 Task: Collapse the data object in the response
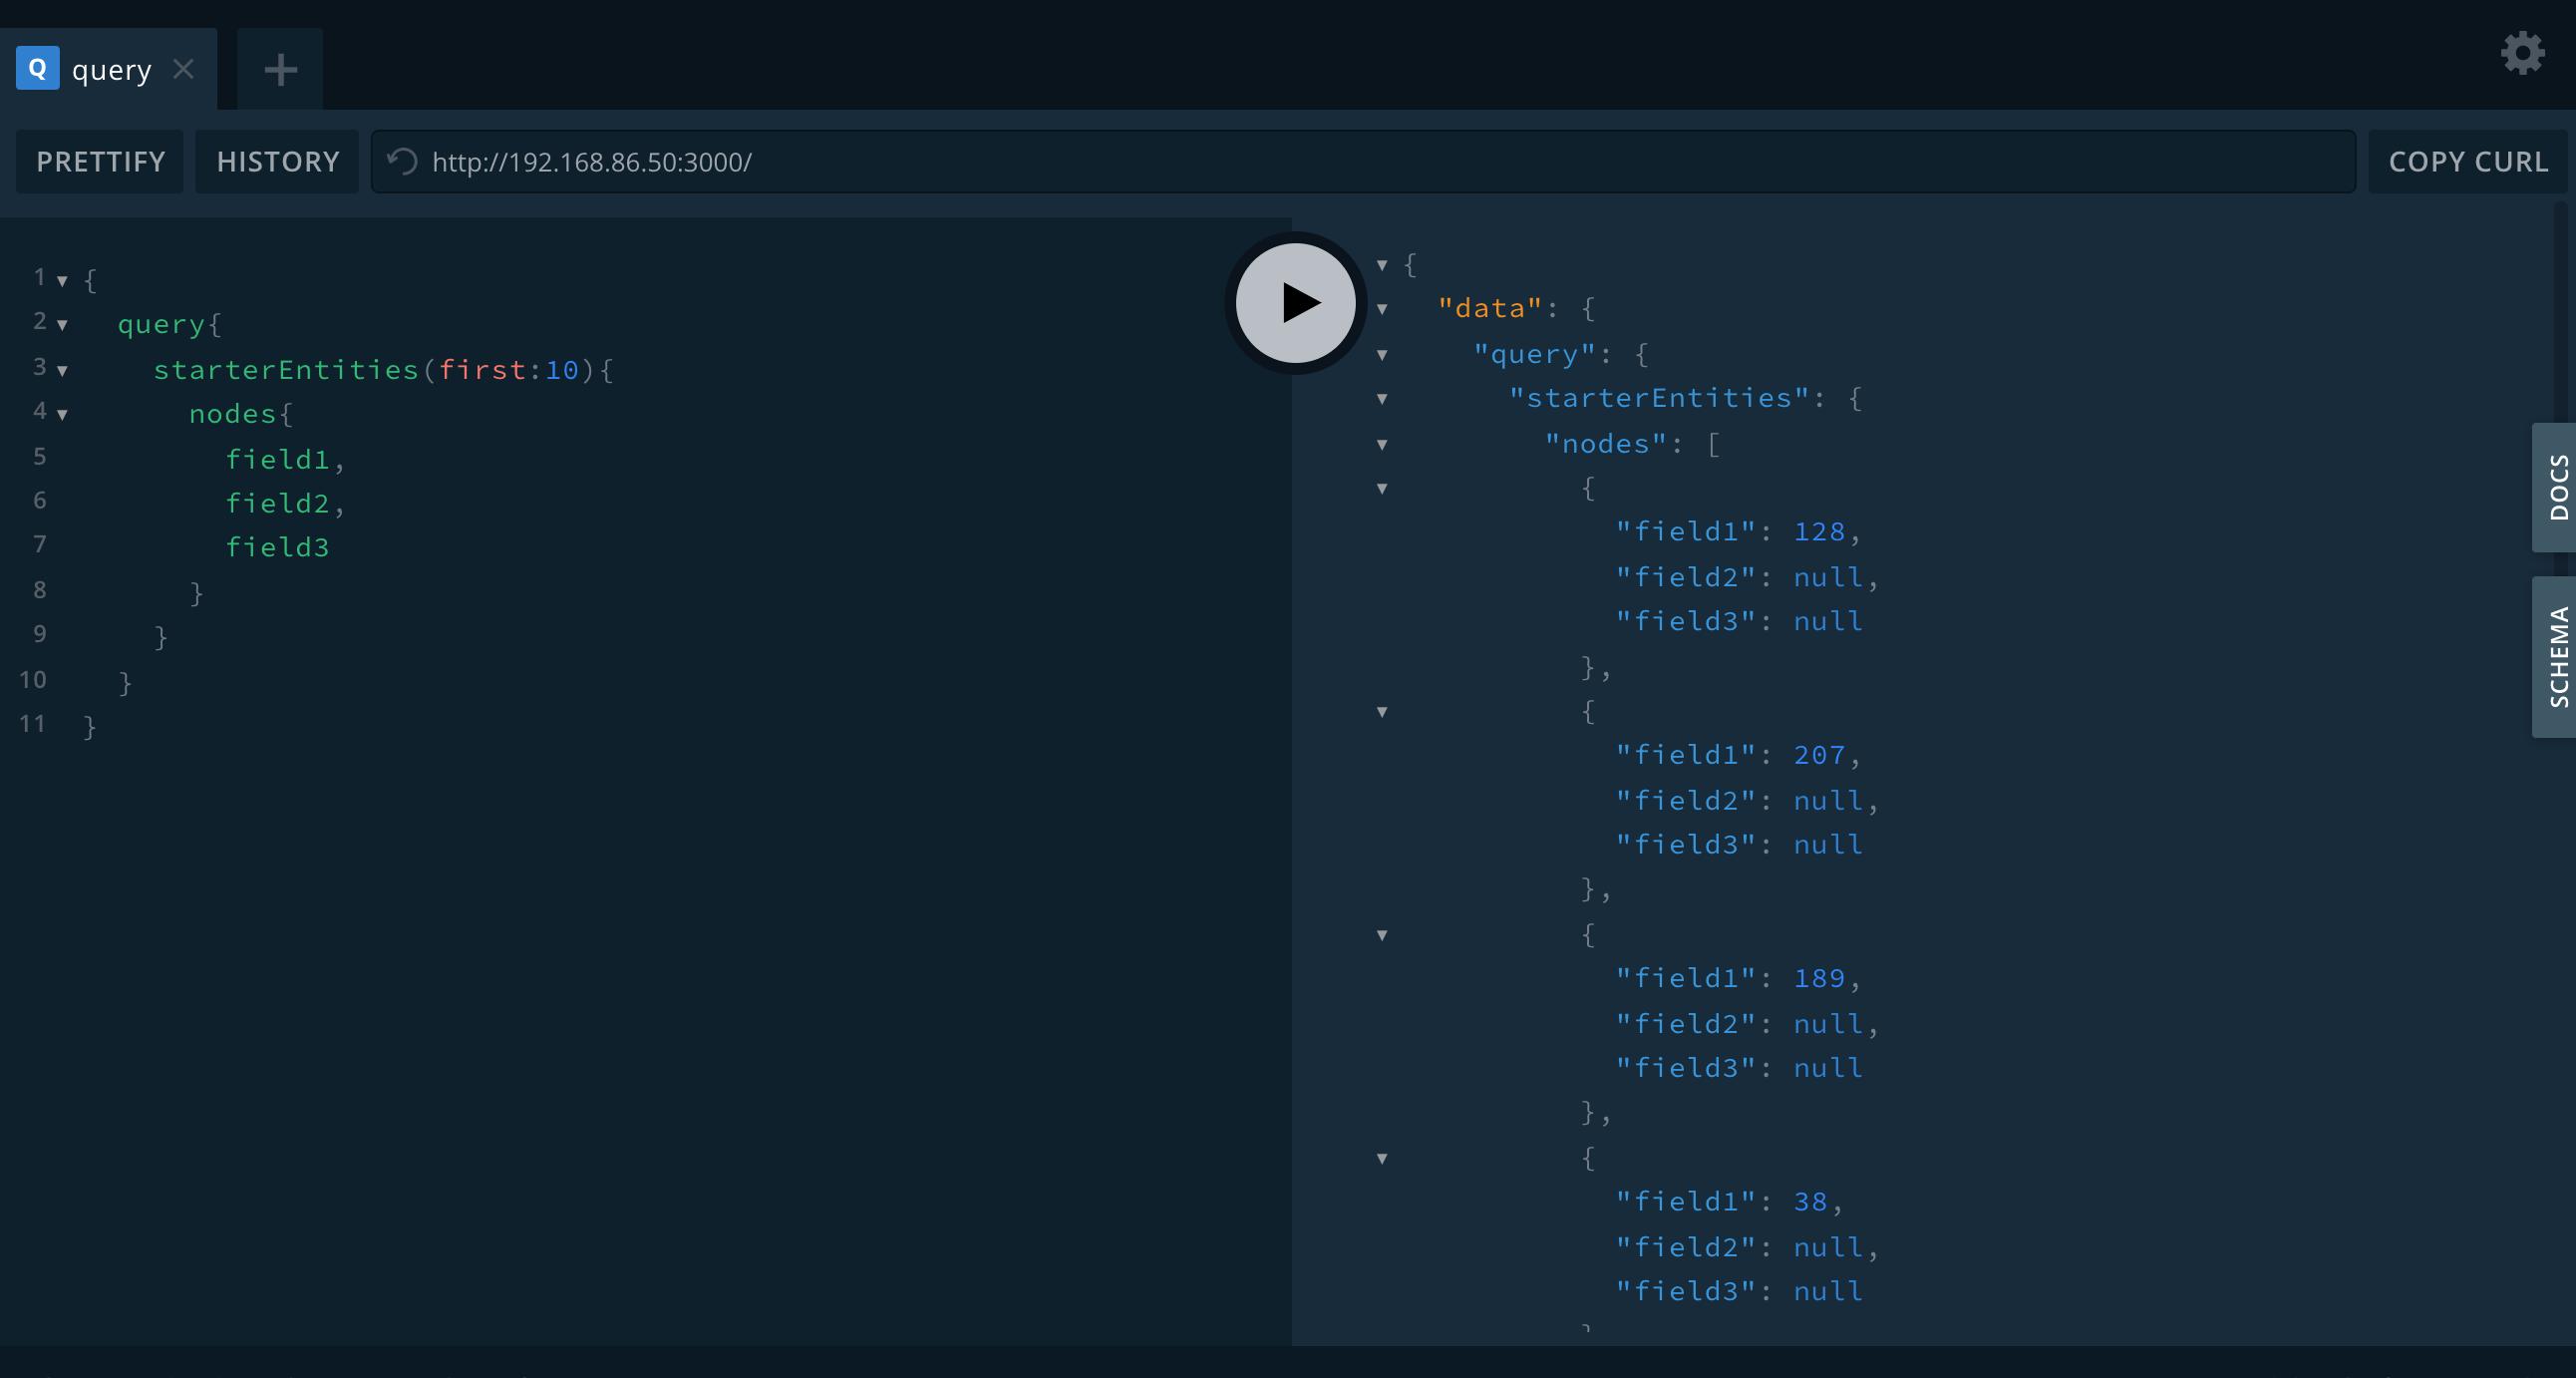pyautogui.click(x=1382, y=309)
